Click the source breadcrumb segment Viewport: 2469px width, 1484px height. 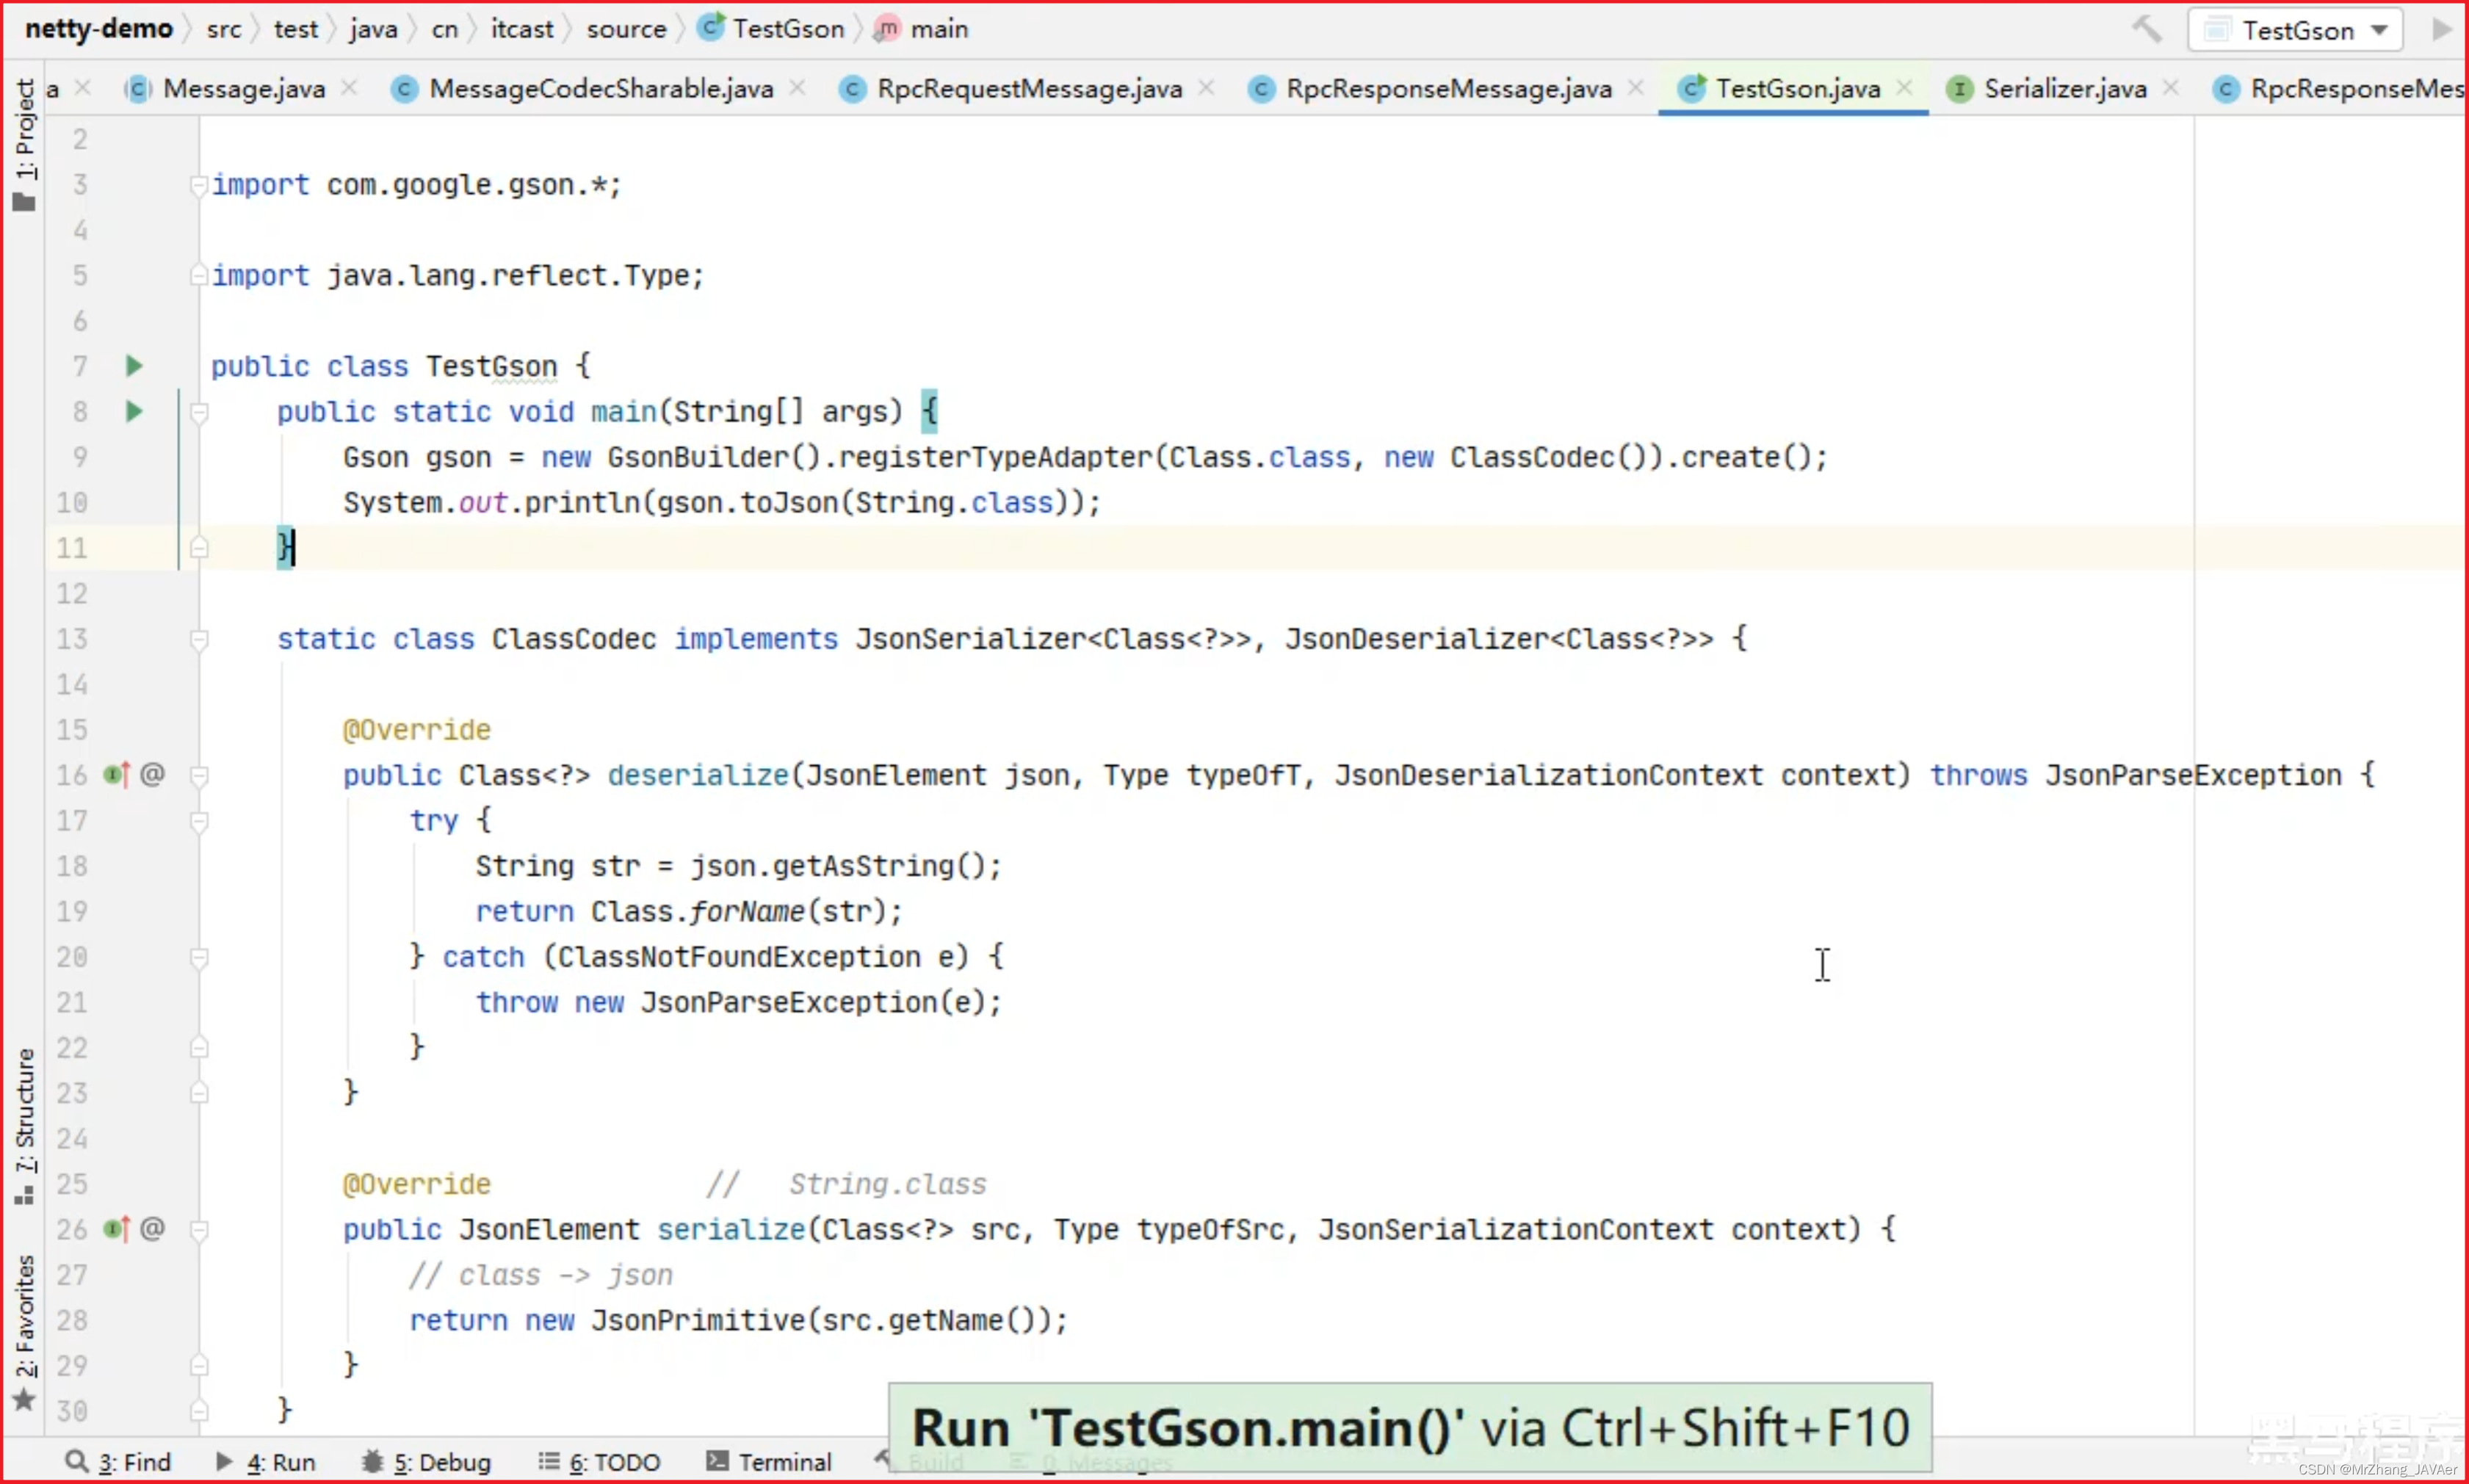pyautogui.click(x=626, y=29)
